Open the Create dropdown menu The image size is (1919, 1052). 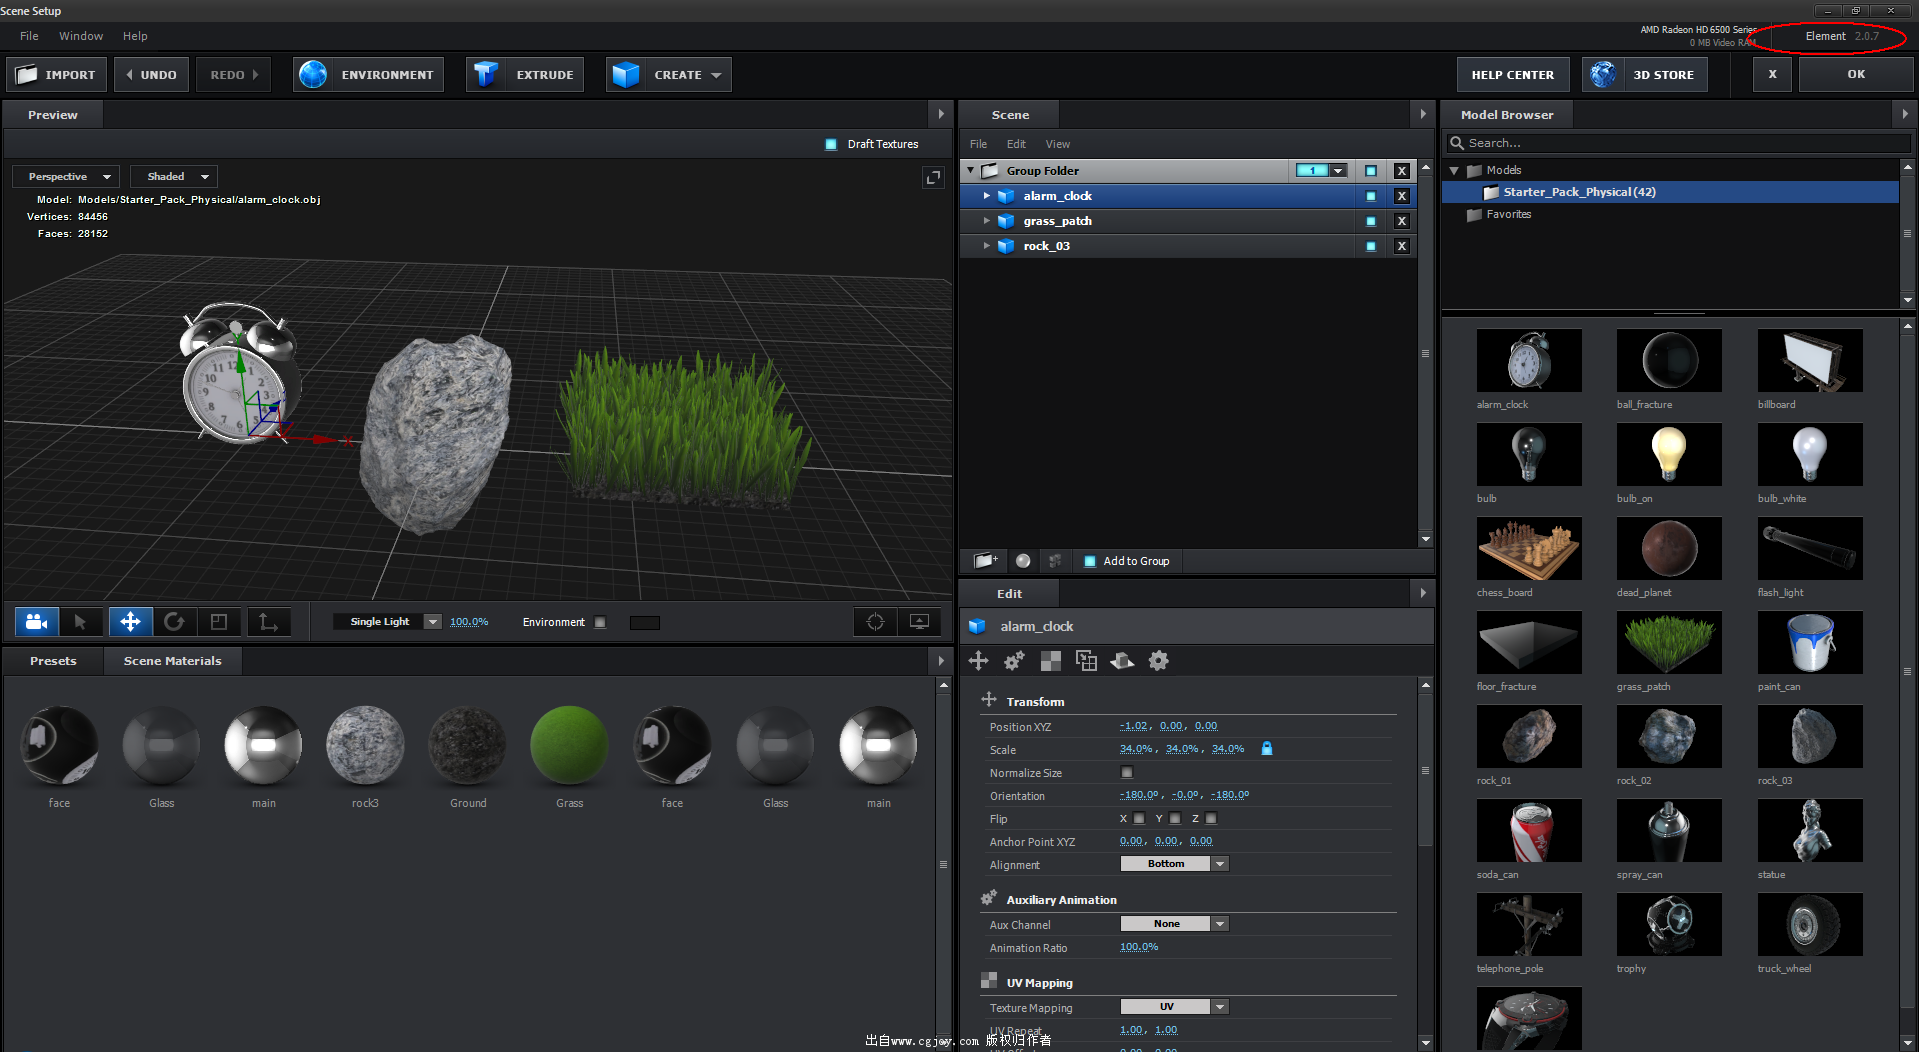tap(668, 75)
